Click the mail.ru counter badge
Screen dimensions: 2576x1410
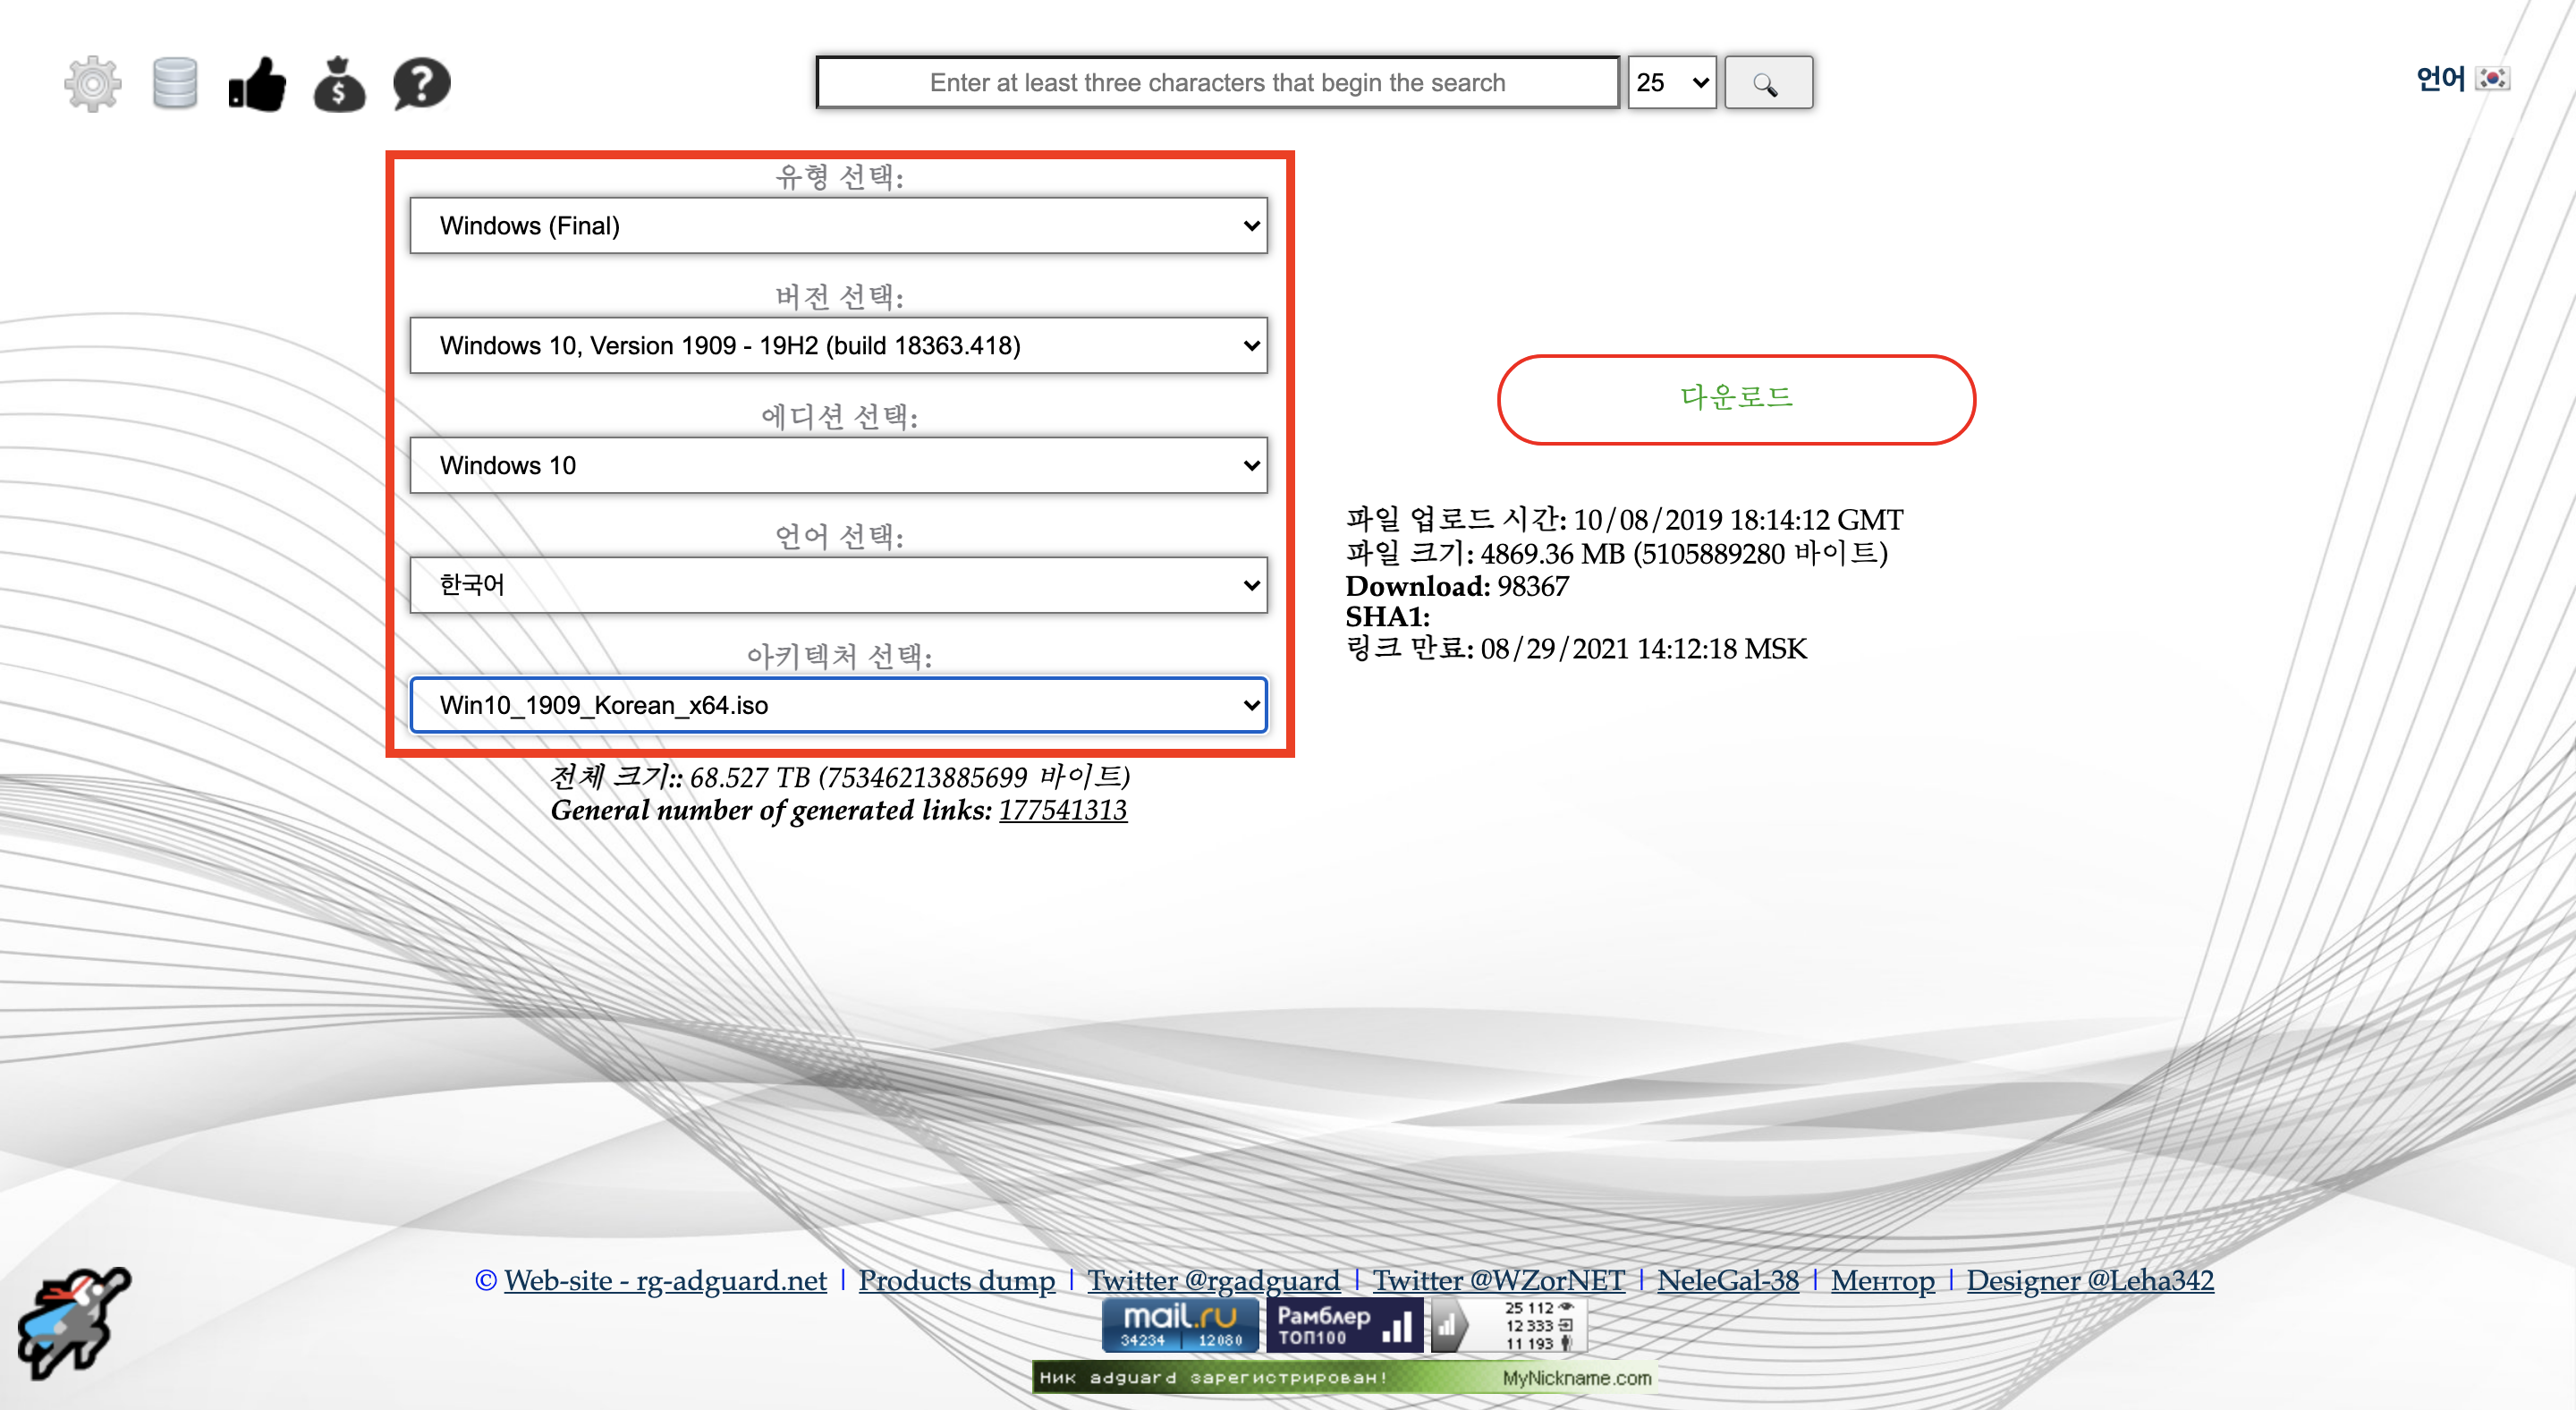[x=1180, y=1325]
